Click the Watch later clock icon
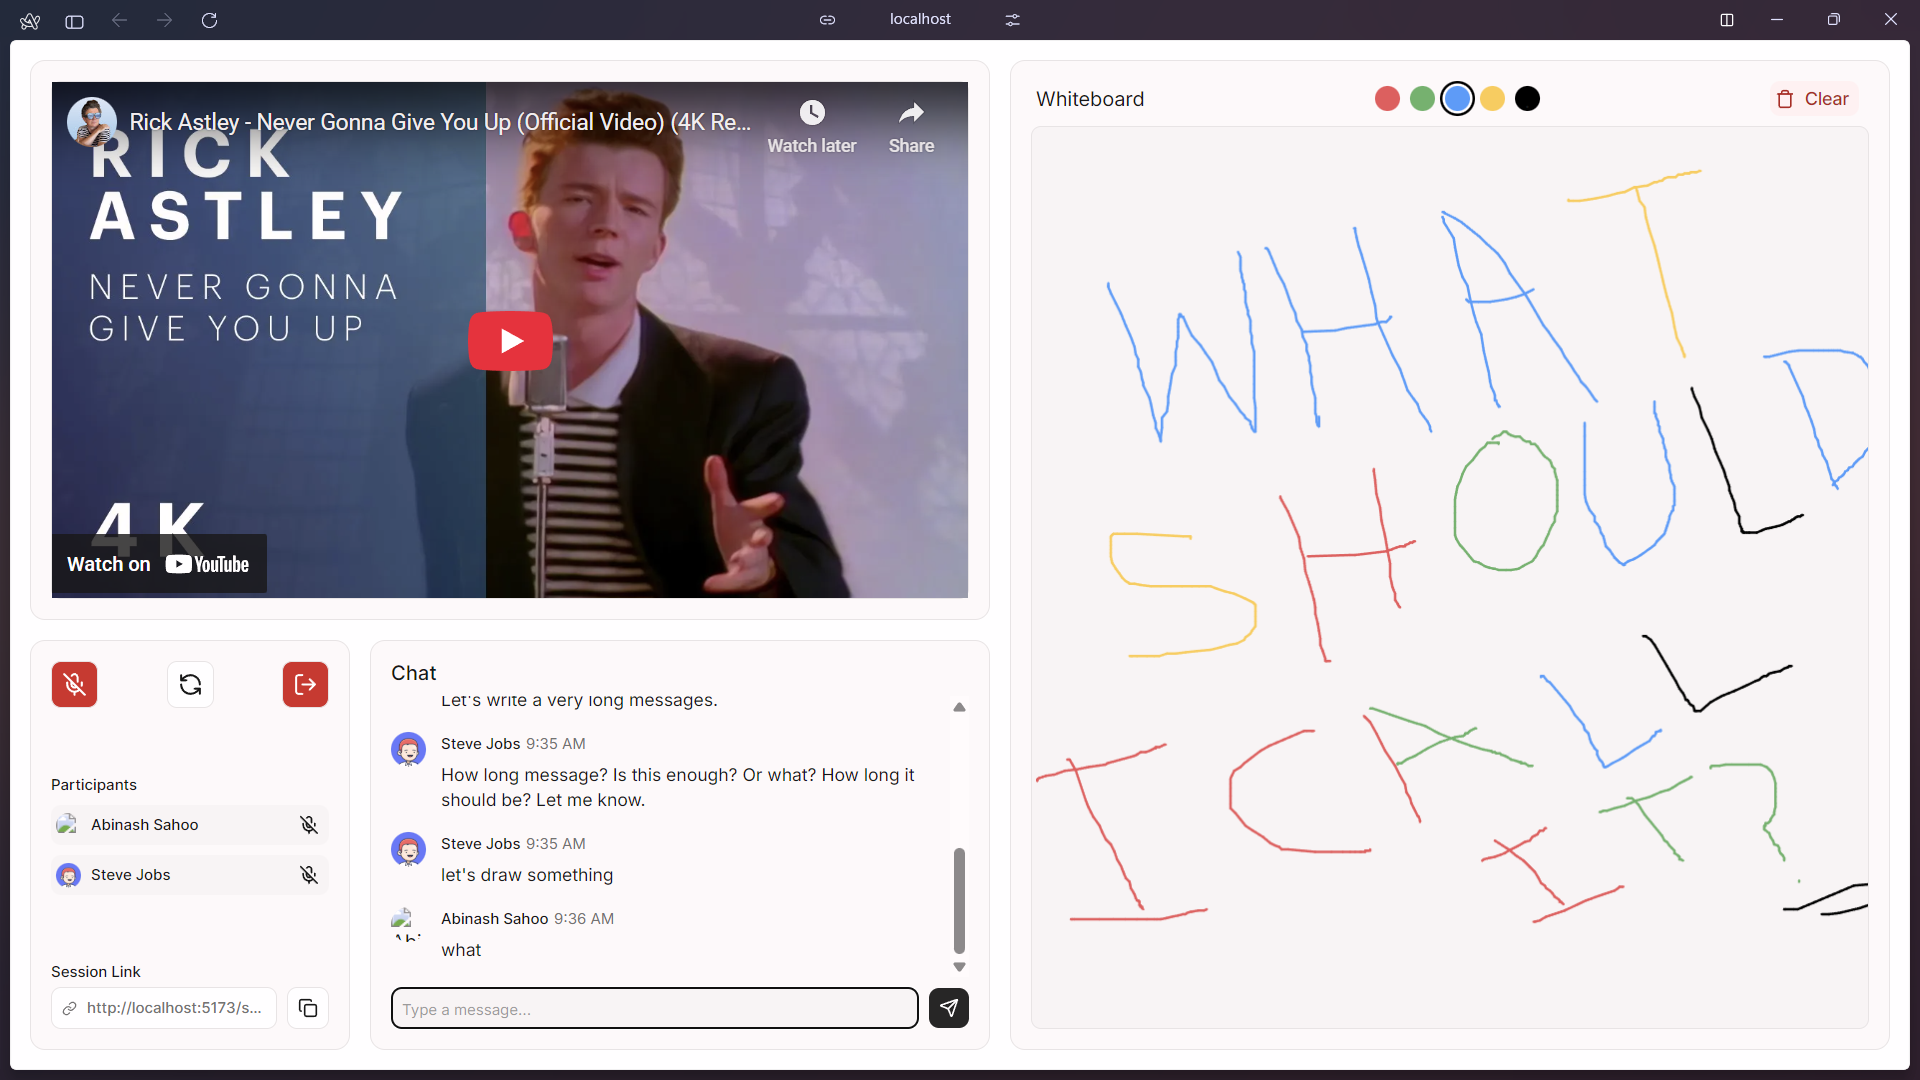This screenshot has width=1920, height=1080. [811, 113]
